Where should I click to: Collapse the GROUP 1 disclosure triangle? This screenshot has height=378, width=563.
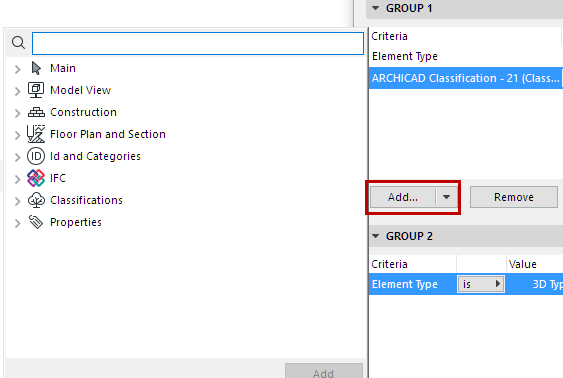[x=376, y=8]
